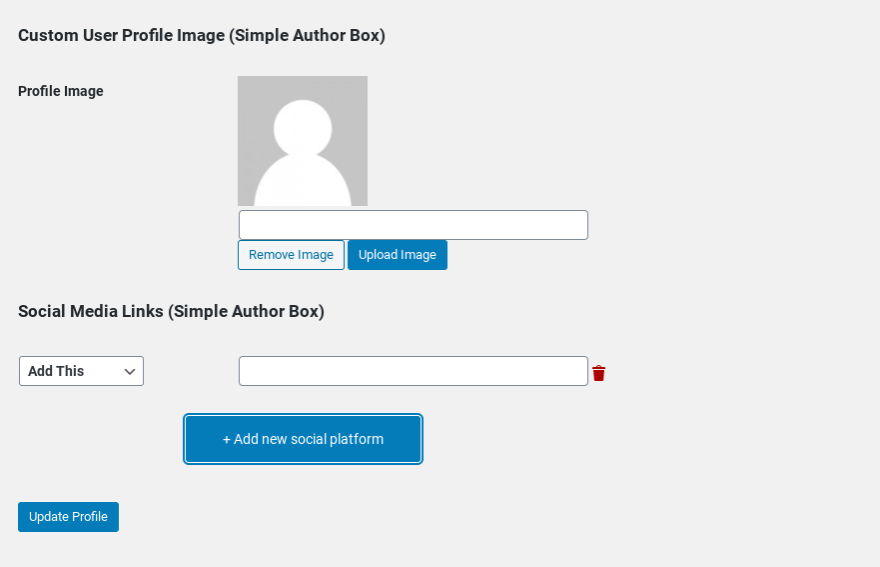Viewport: 880px width, 567px height.
Task: Focus the social media link text field
Action: [413, 371]
